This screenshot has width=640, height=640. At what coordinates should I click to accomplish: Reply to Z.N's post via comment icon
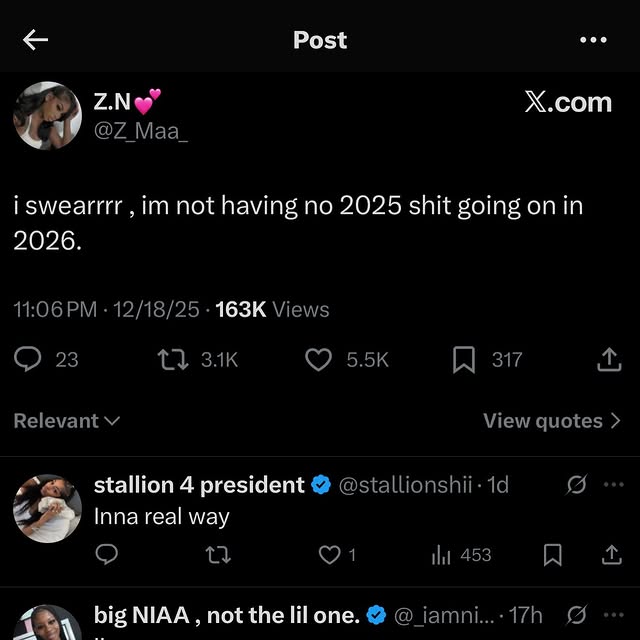click(29, 359)
